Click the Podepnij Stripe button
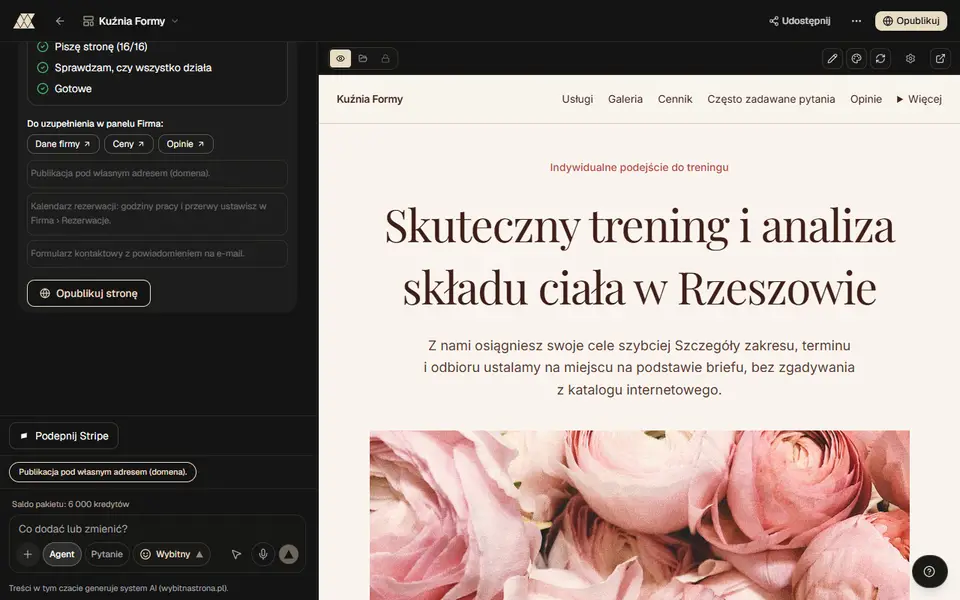The width and height of the screenshot is (960, 600). [64, 436]
